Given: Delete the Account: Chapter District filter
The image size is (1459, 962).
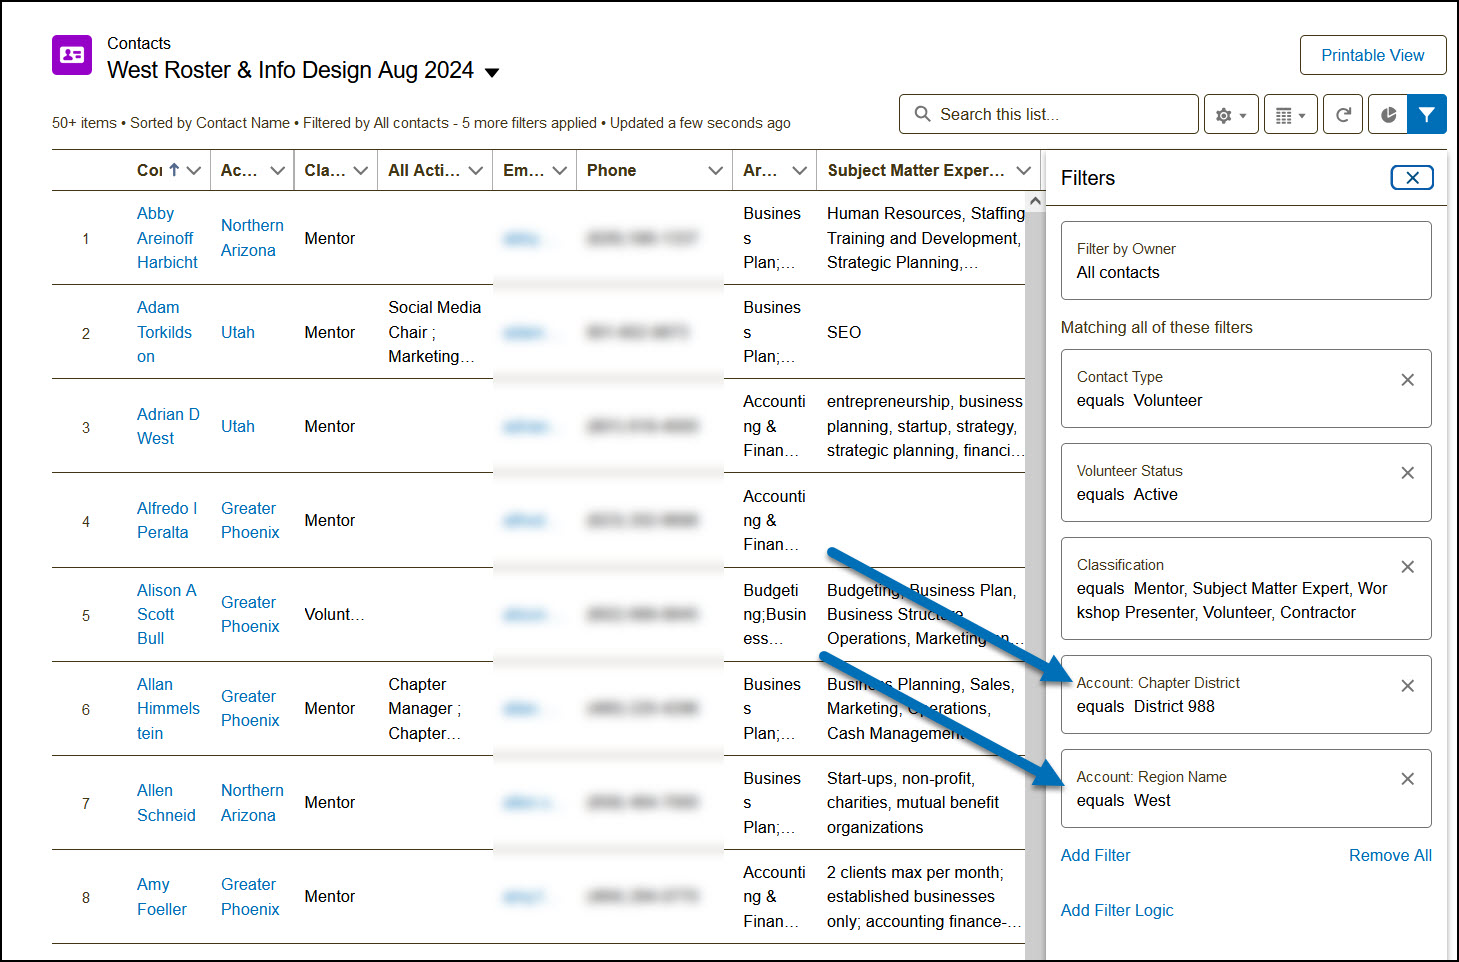Looking at the screenshot, I should [x=1407, y=686].
